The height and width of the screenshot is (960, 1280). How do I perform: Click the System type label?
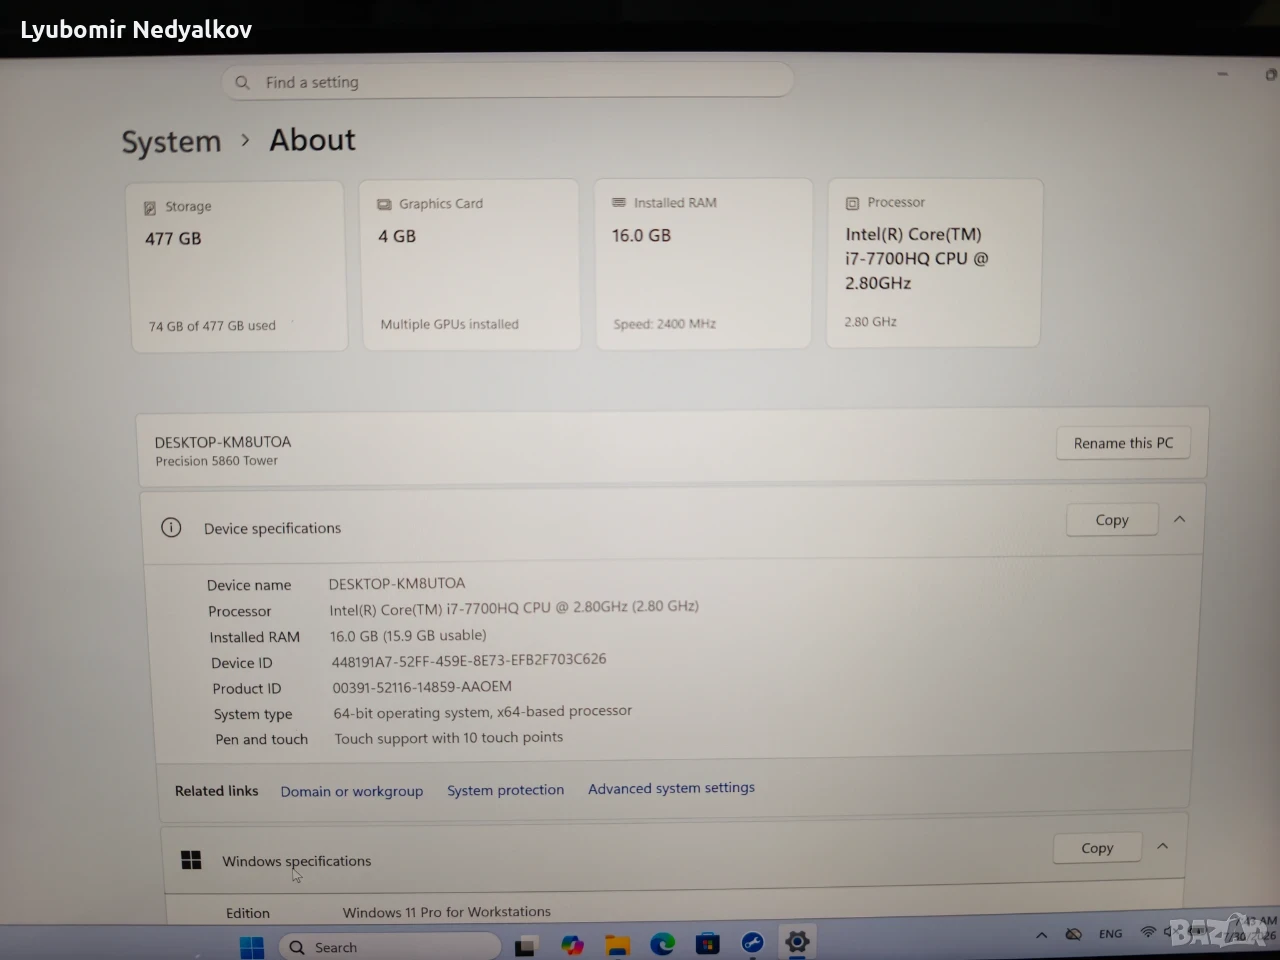pos(253,714)
